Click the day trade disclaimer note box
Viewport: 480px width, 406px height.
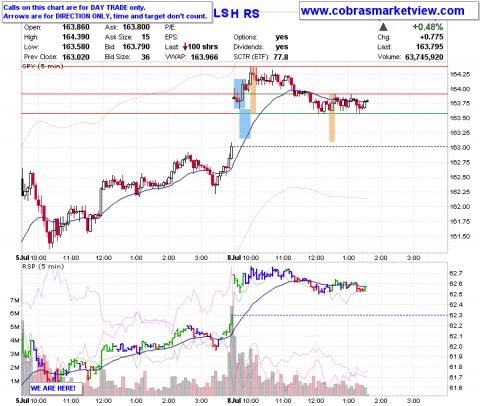[107, 12]
